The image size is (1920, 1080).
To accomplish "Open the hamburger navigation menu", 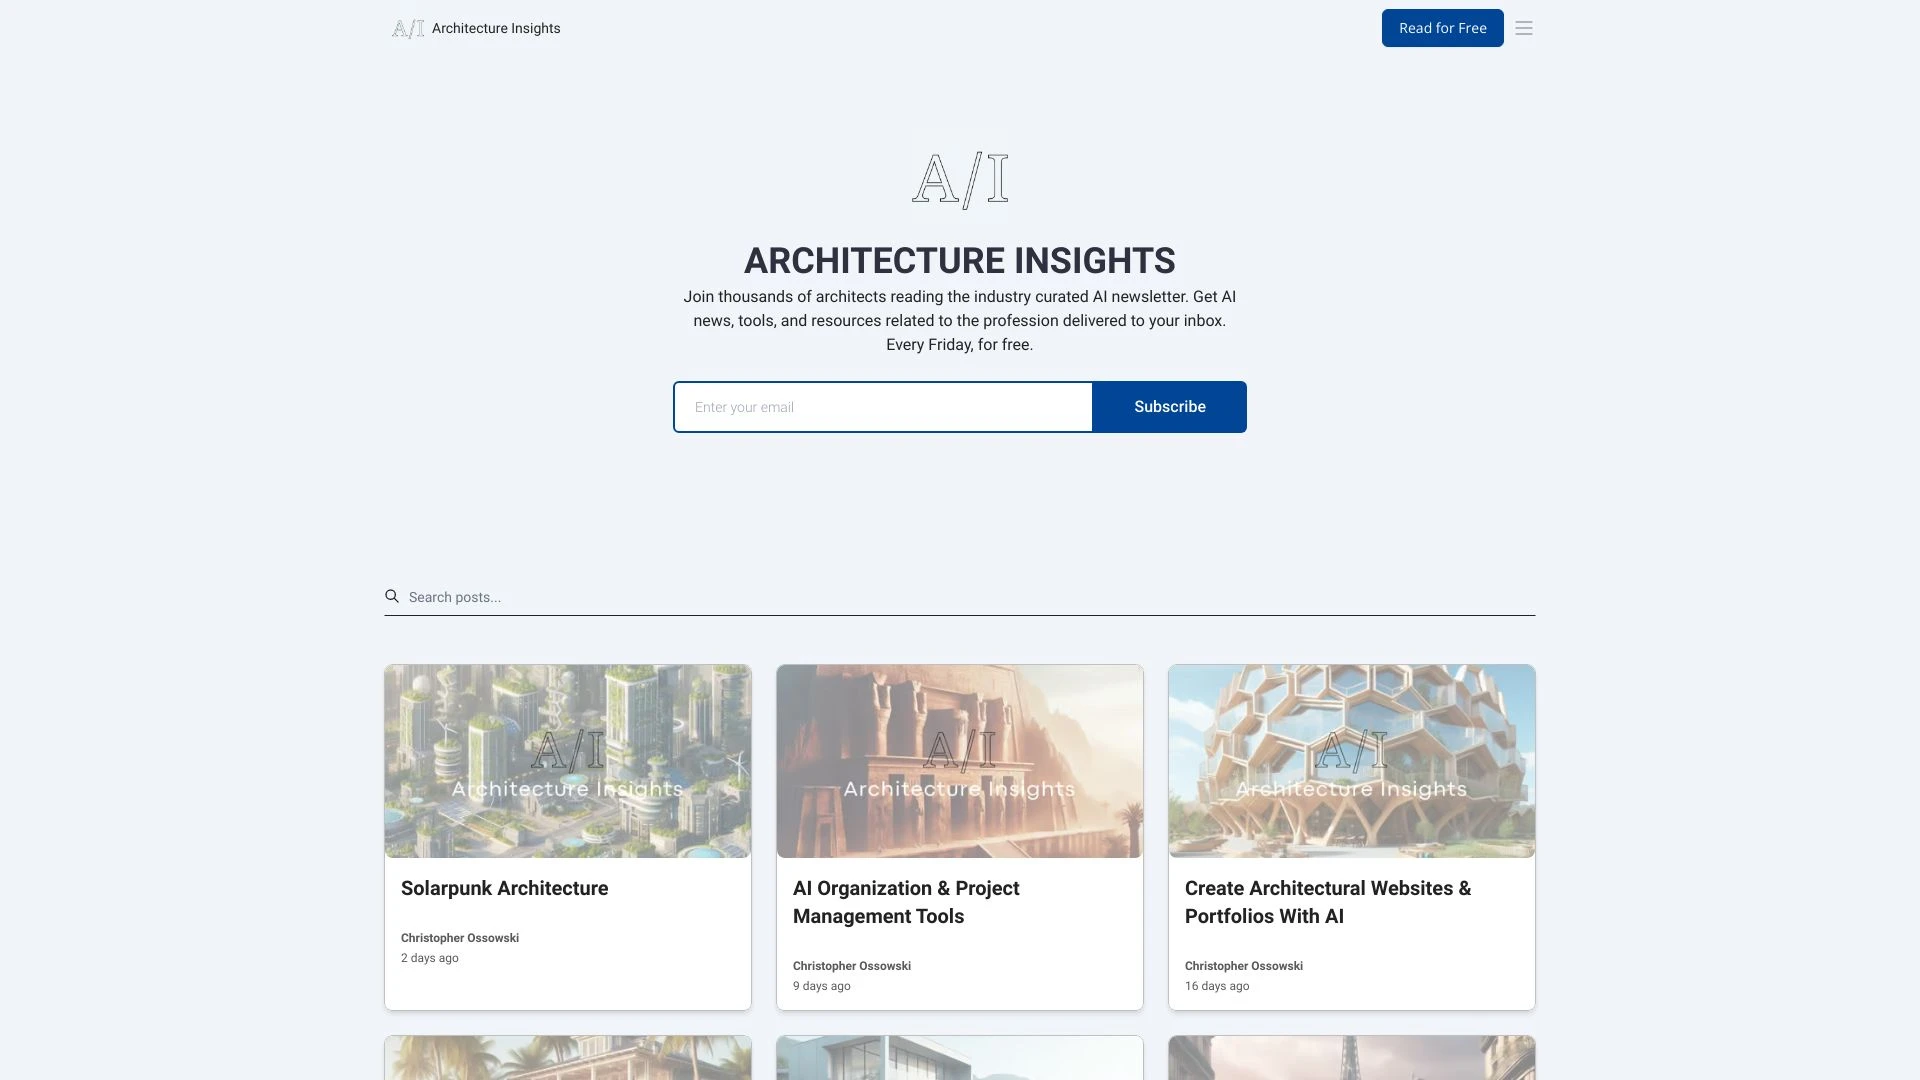I will (1523, 28).
